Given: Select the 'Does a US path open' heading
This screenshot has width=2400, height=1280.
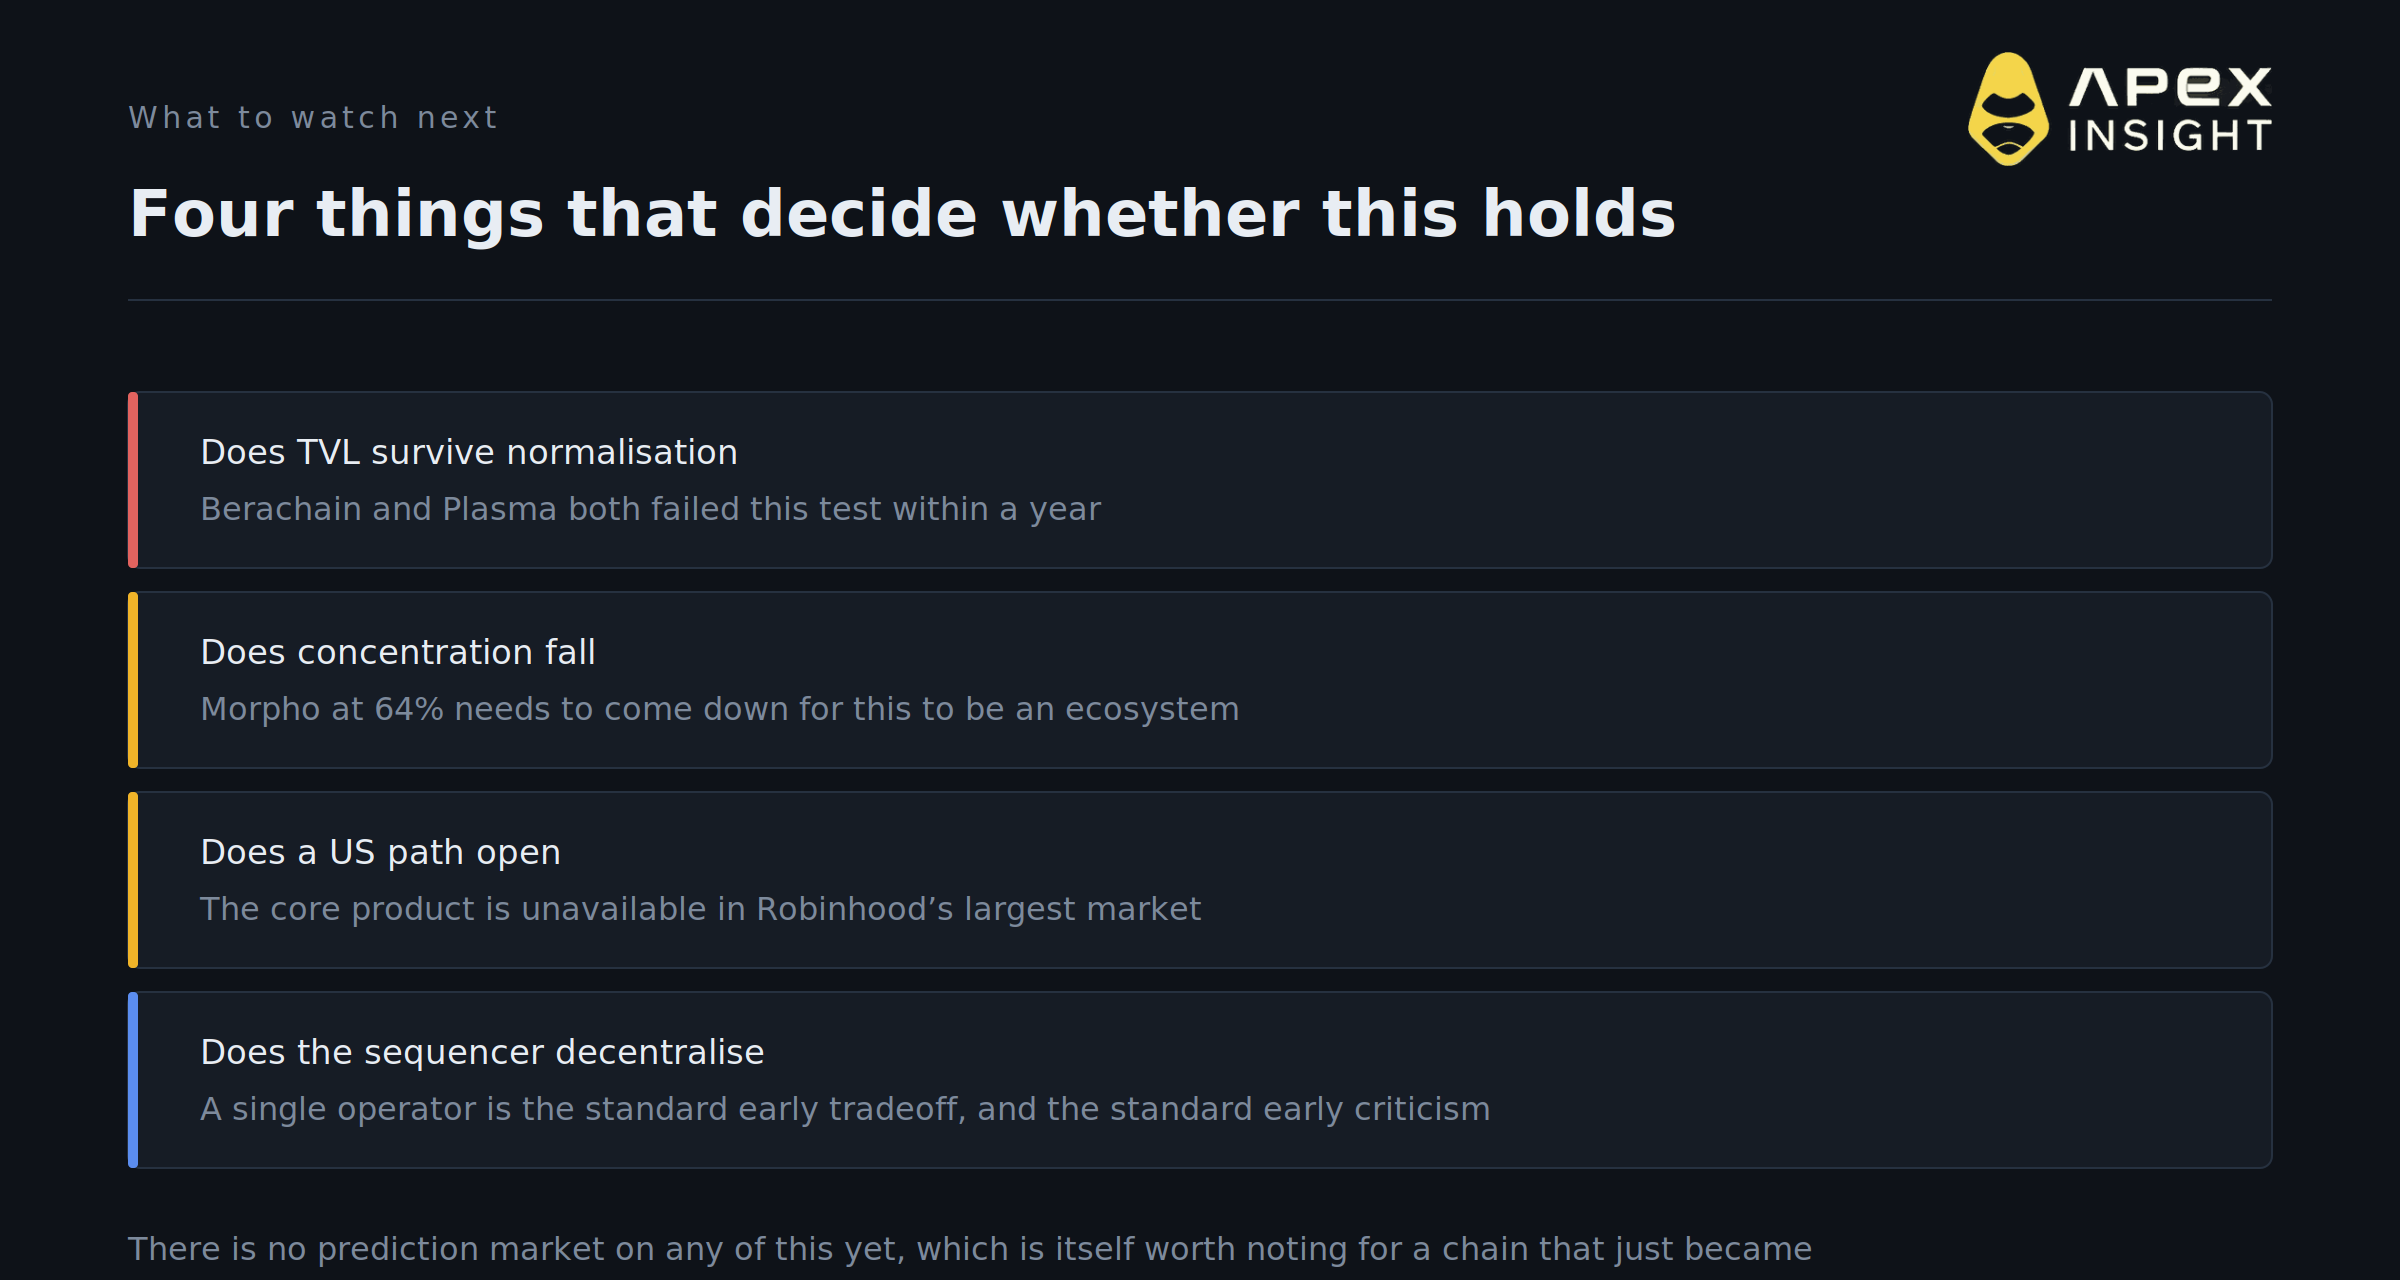Looking at the screenshot, I should click(x=380, y=852).
